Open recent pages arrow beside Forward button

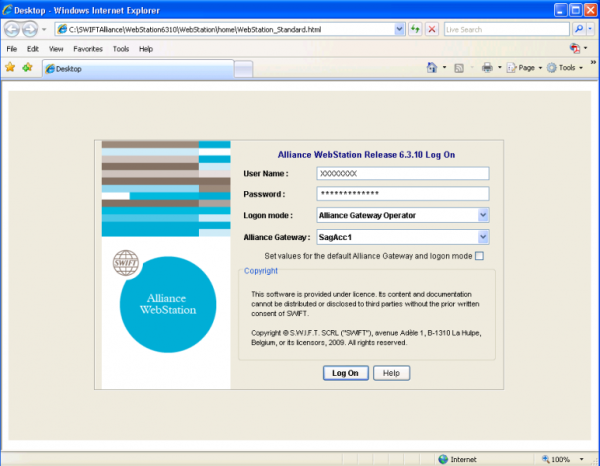pyautogui.click(x=44, y=29)
